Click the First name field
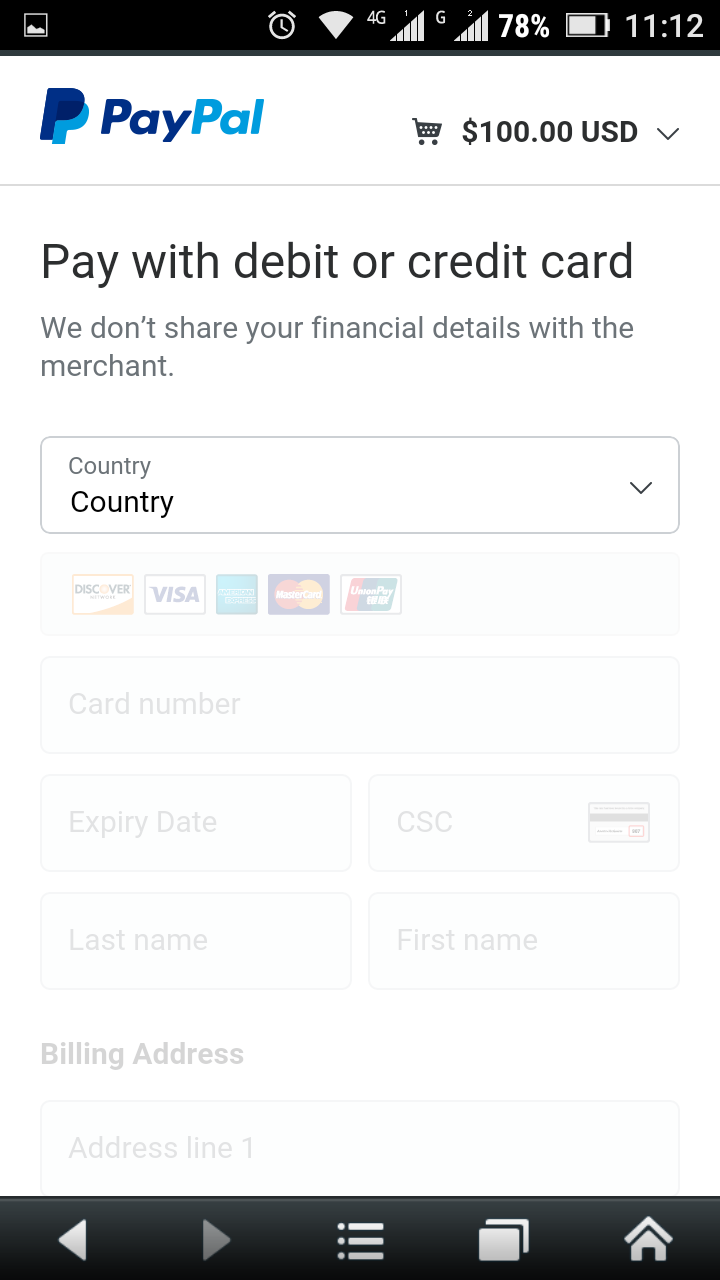720x1280 pixels. [x=524, y=940]
